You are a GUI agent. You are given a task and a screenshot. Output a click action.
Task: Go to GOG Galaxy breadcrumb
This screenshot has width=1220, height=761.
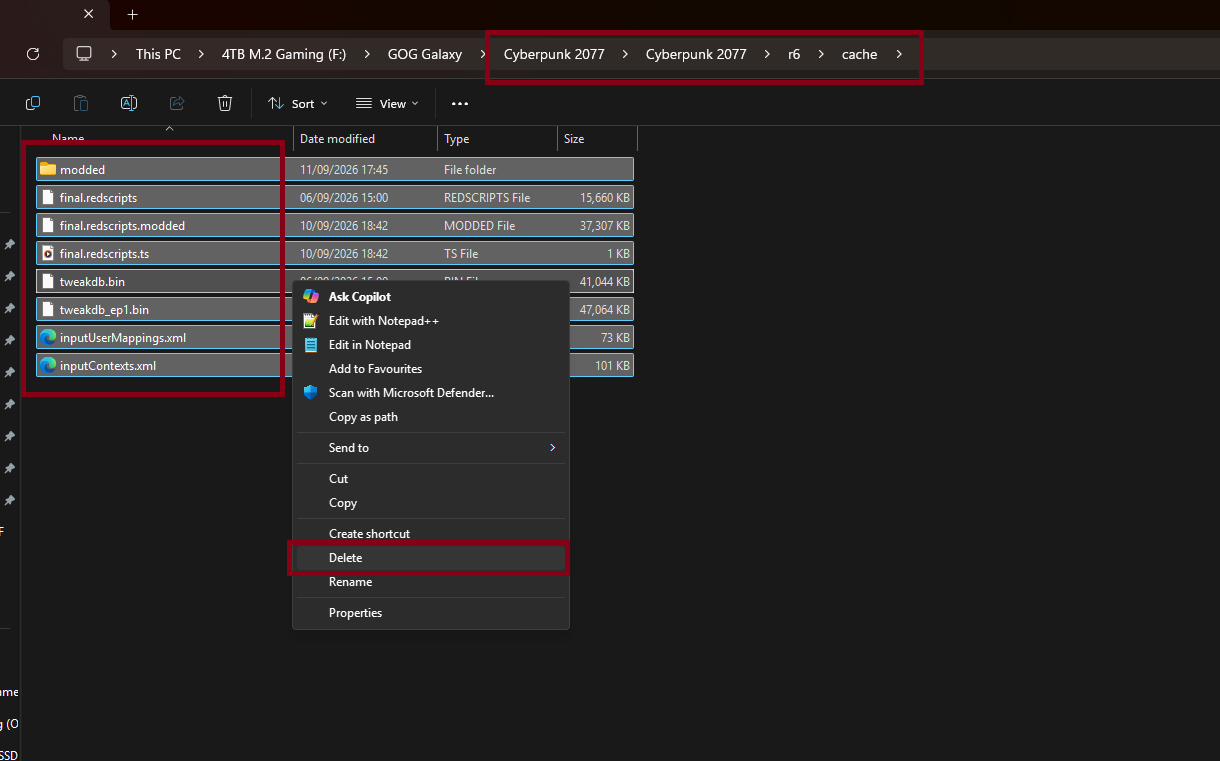(425, 54)
